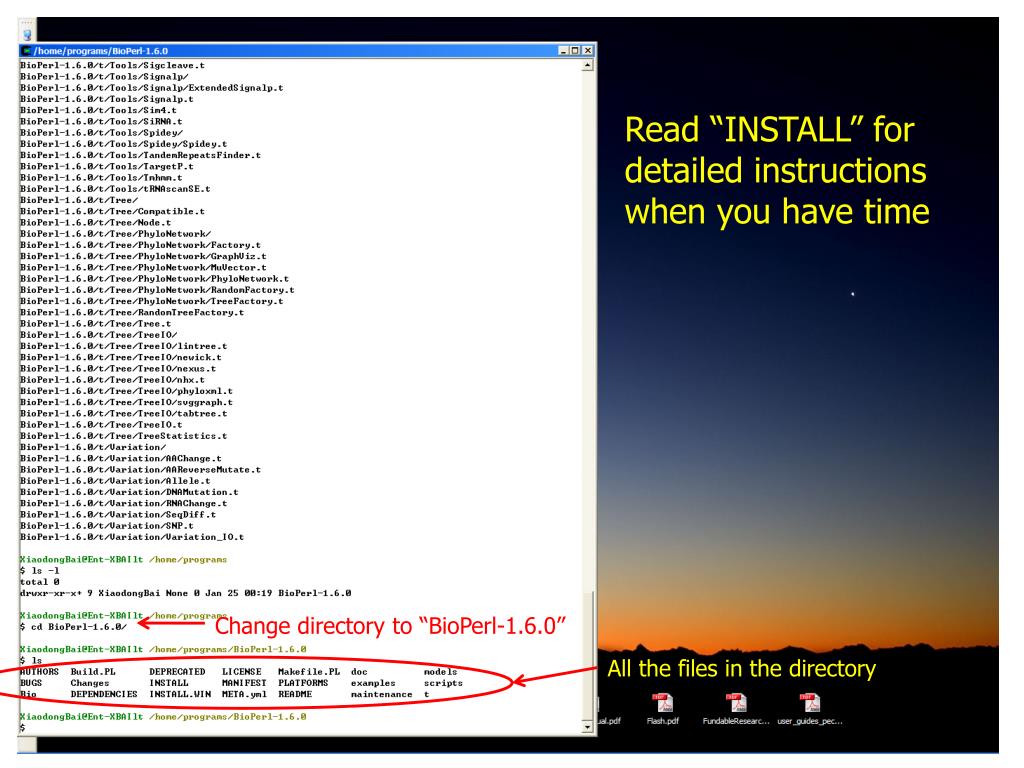Click the terminal scrollbar up arrow
Screen dimensions: 1024x768
[x=588, y=65]
